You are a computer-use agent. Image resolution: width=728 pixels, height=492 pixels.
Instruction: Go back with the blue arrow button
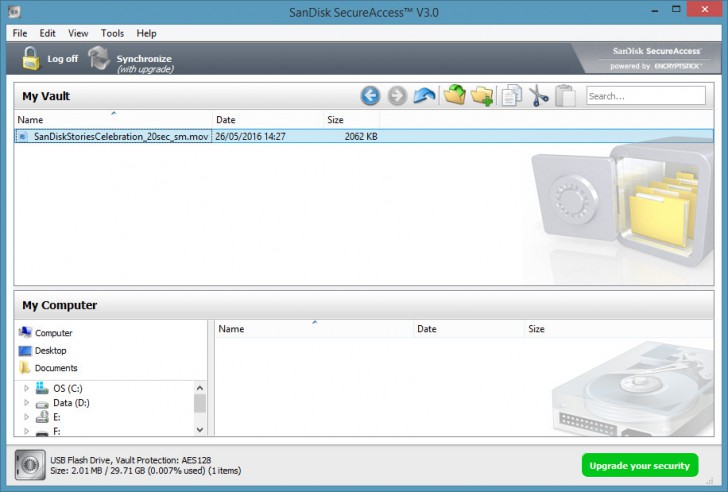click(370, 96)
